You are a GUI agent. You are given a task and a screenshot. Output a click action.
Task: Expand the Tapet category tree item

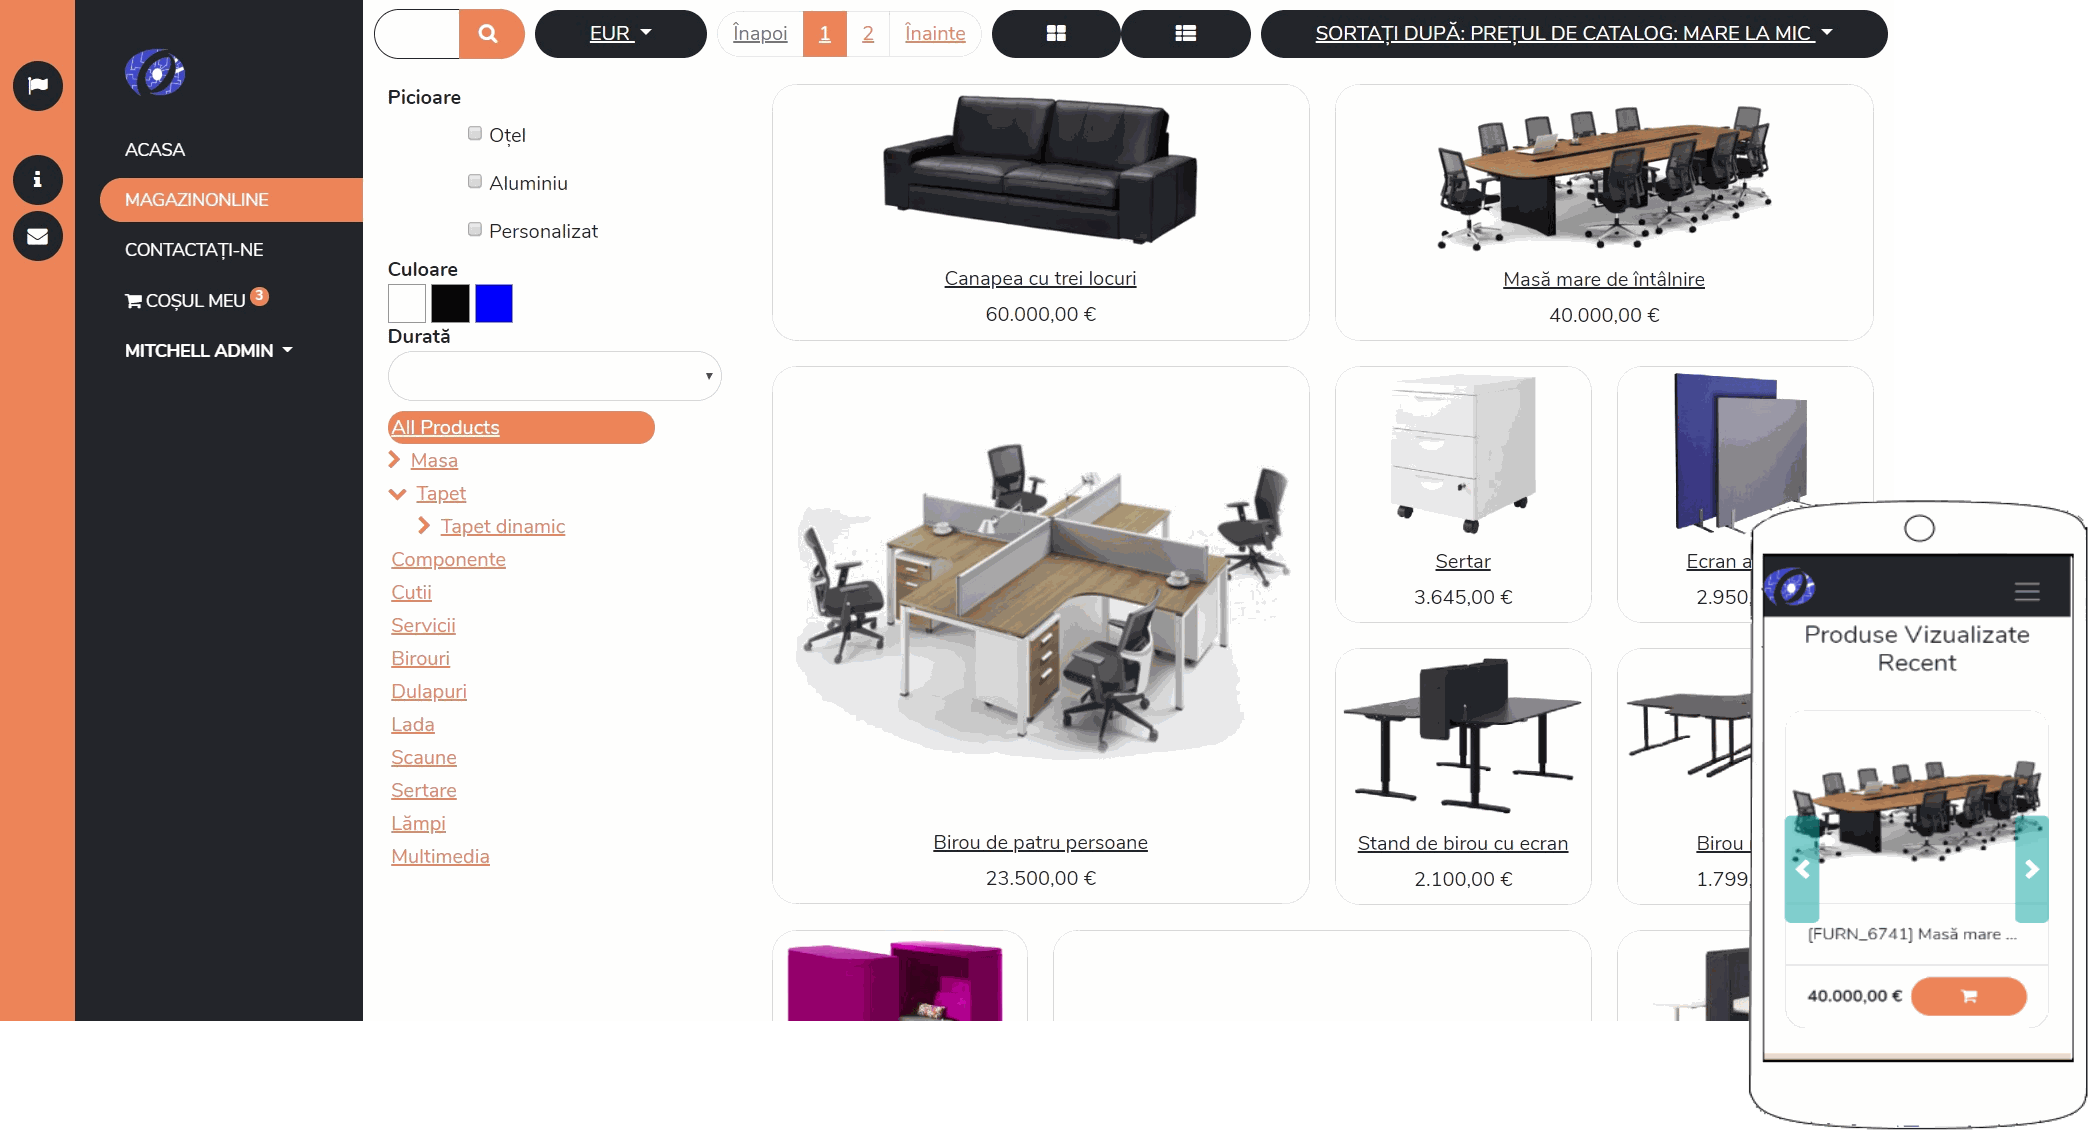[398, 492]
